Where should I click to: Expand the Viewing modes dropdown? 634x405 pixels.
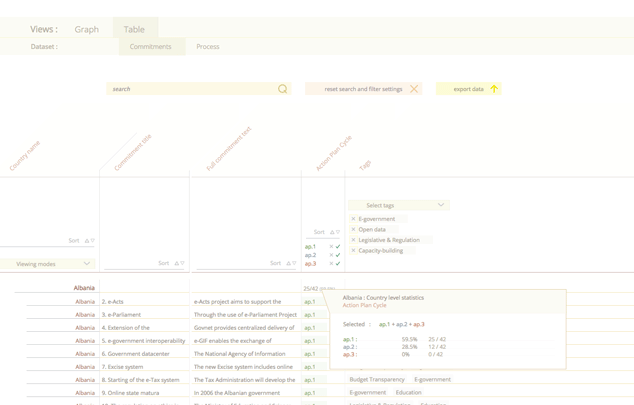click(x=53, y=264)
